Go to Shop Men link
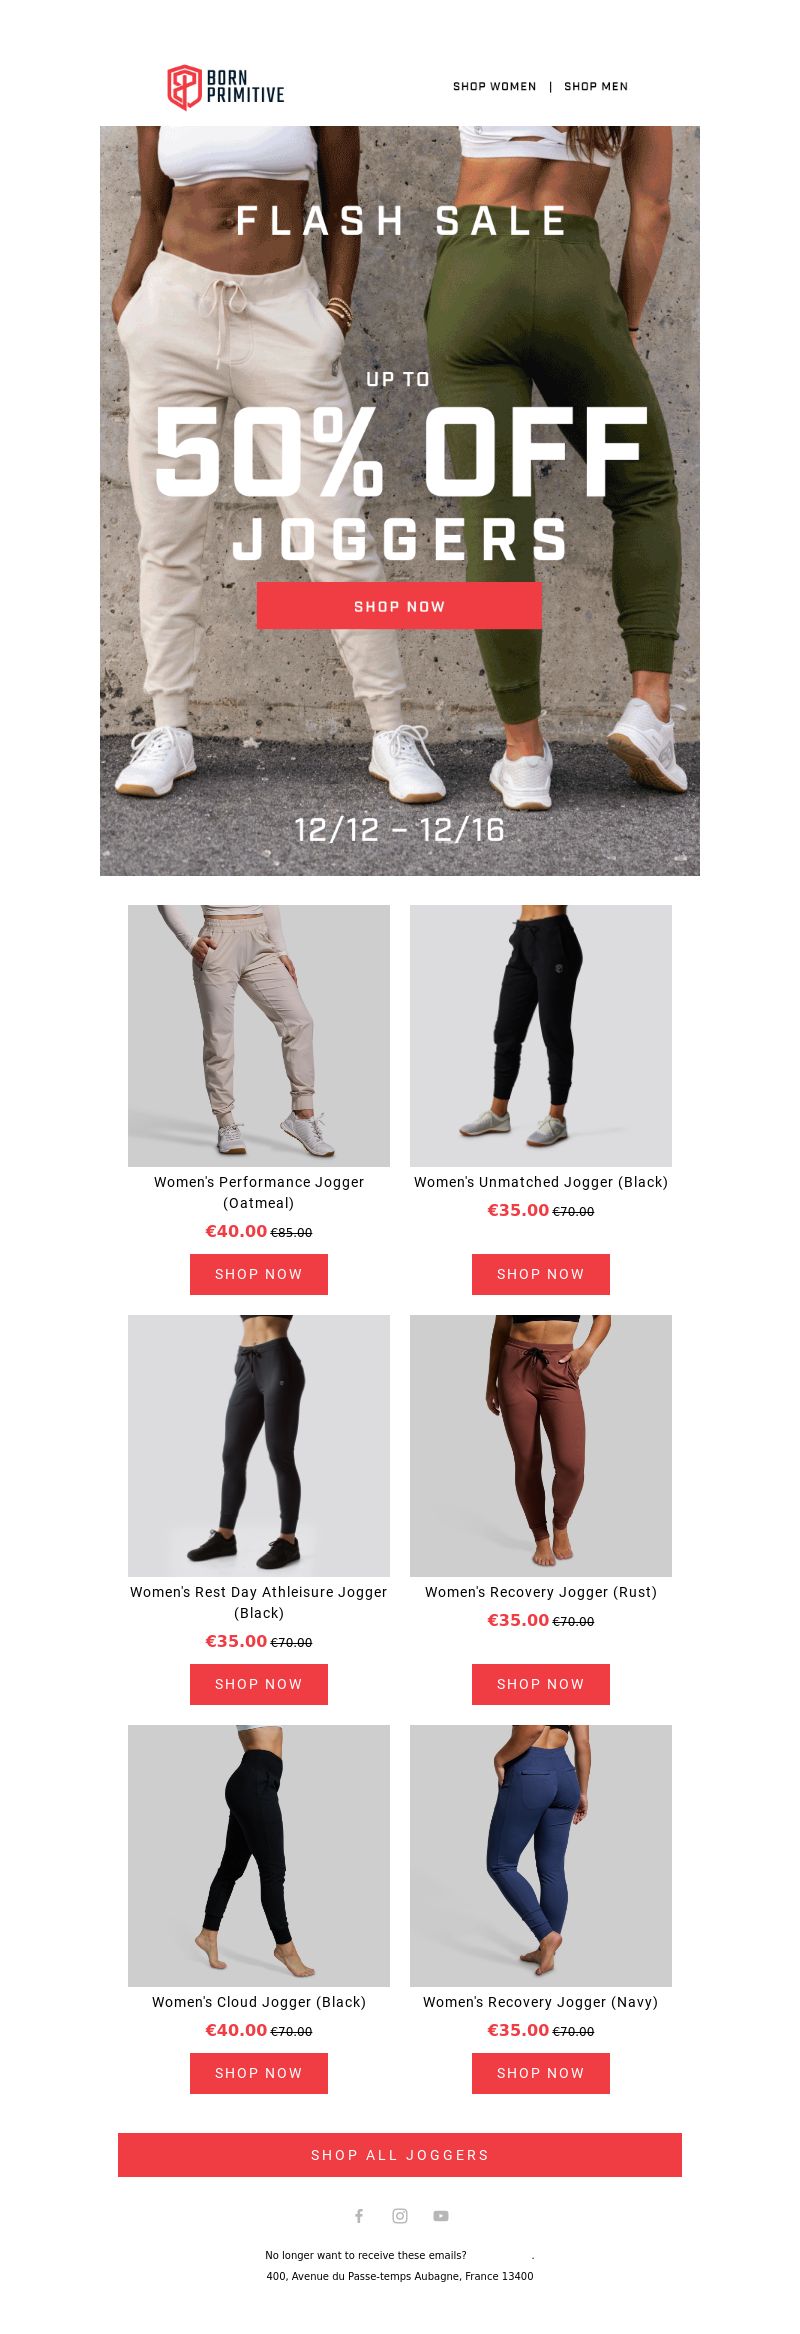The height and width of the screenshot is (2334, 800). click(x=596, y=87)
